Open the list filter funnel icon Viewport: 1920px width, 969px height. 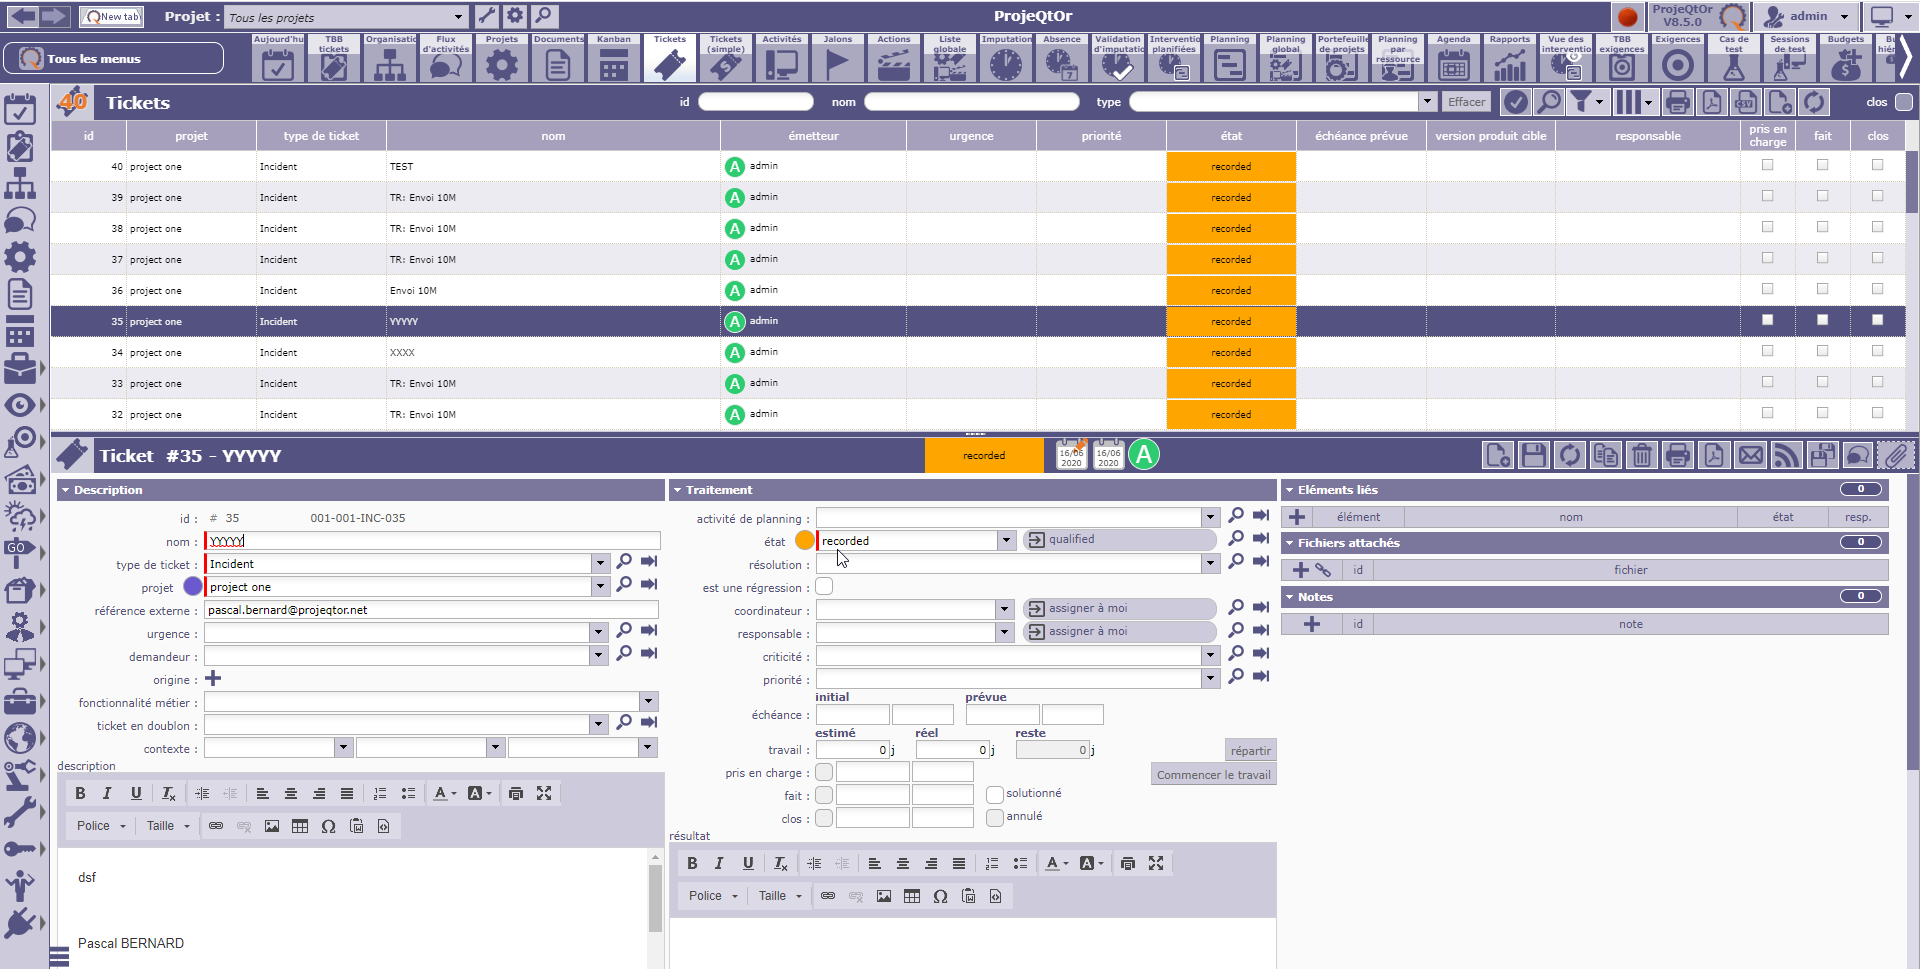tap(1580, 102)
